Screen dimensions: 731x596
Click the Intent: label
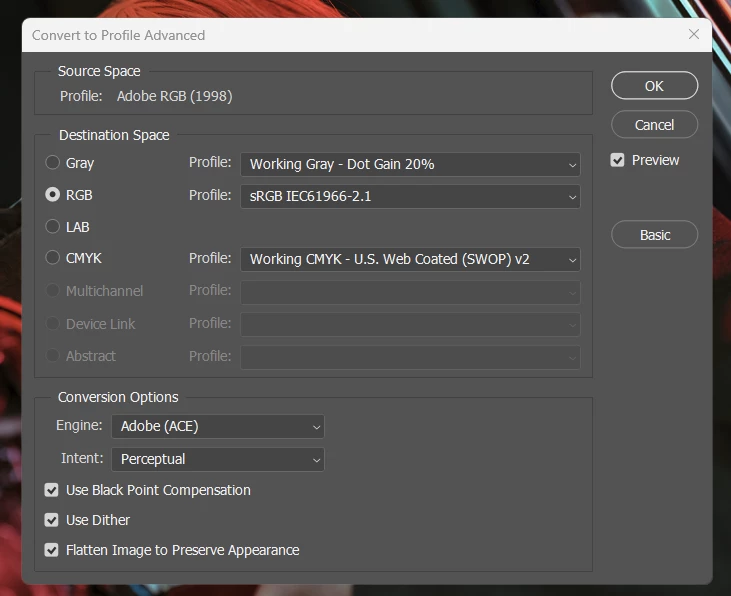[82, 458]
